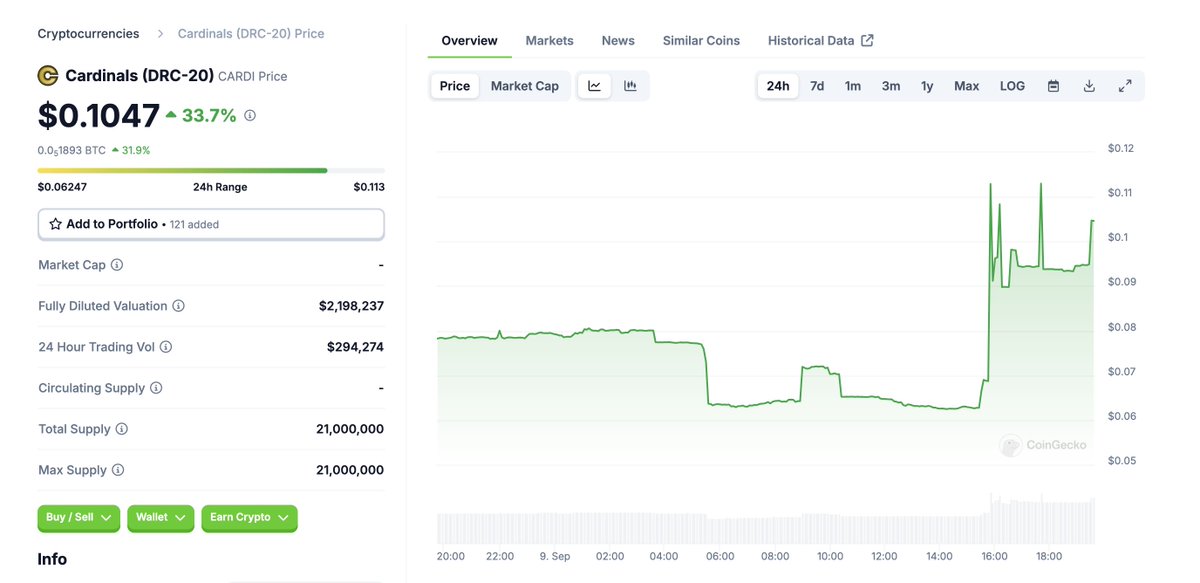Open Historical Data external link tab
Screen dimensions: 1200x583
(x=820, y=41)
